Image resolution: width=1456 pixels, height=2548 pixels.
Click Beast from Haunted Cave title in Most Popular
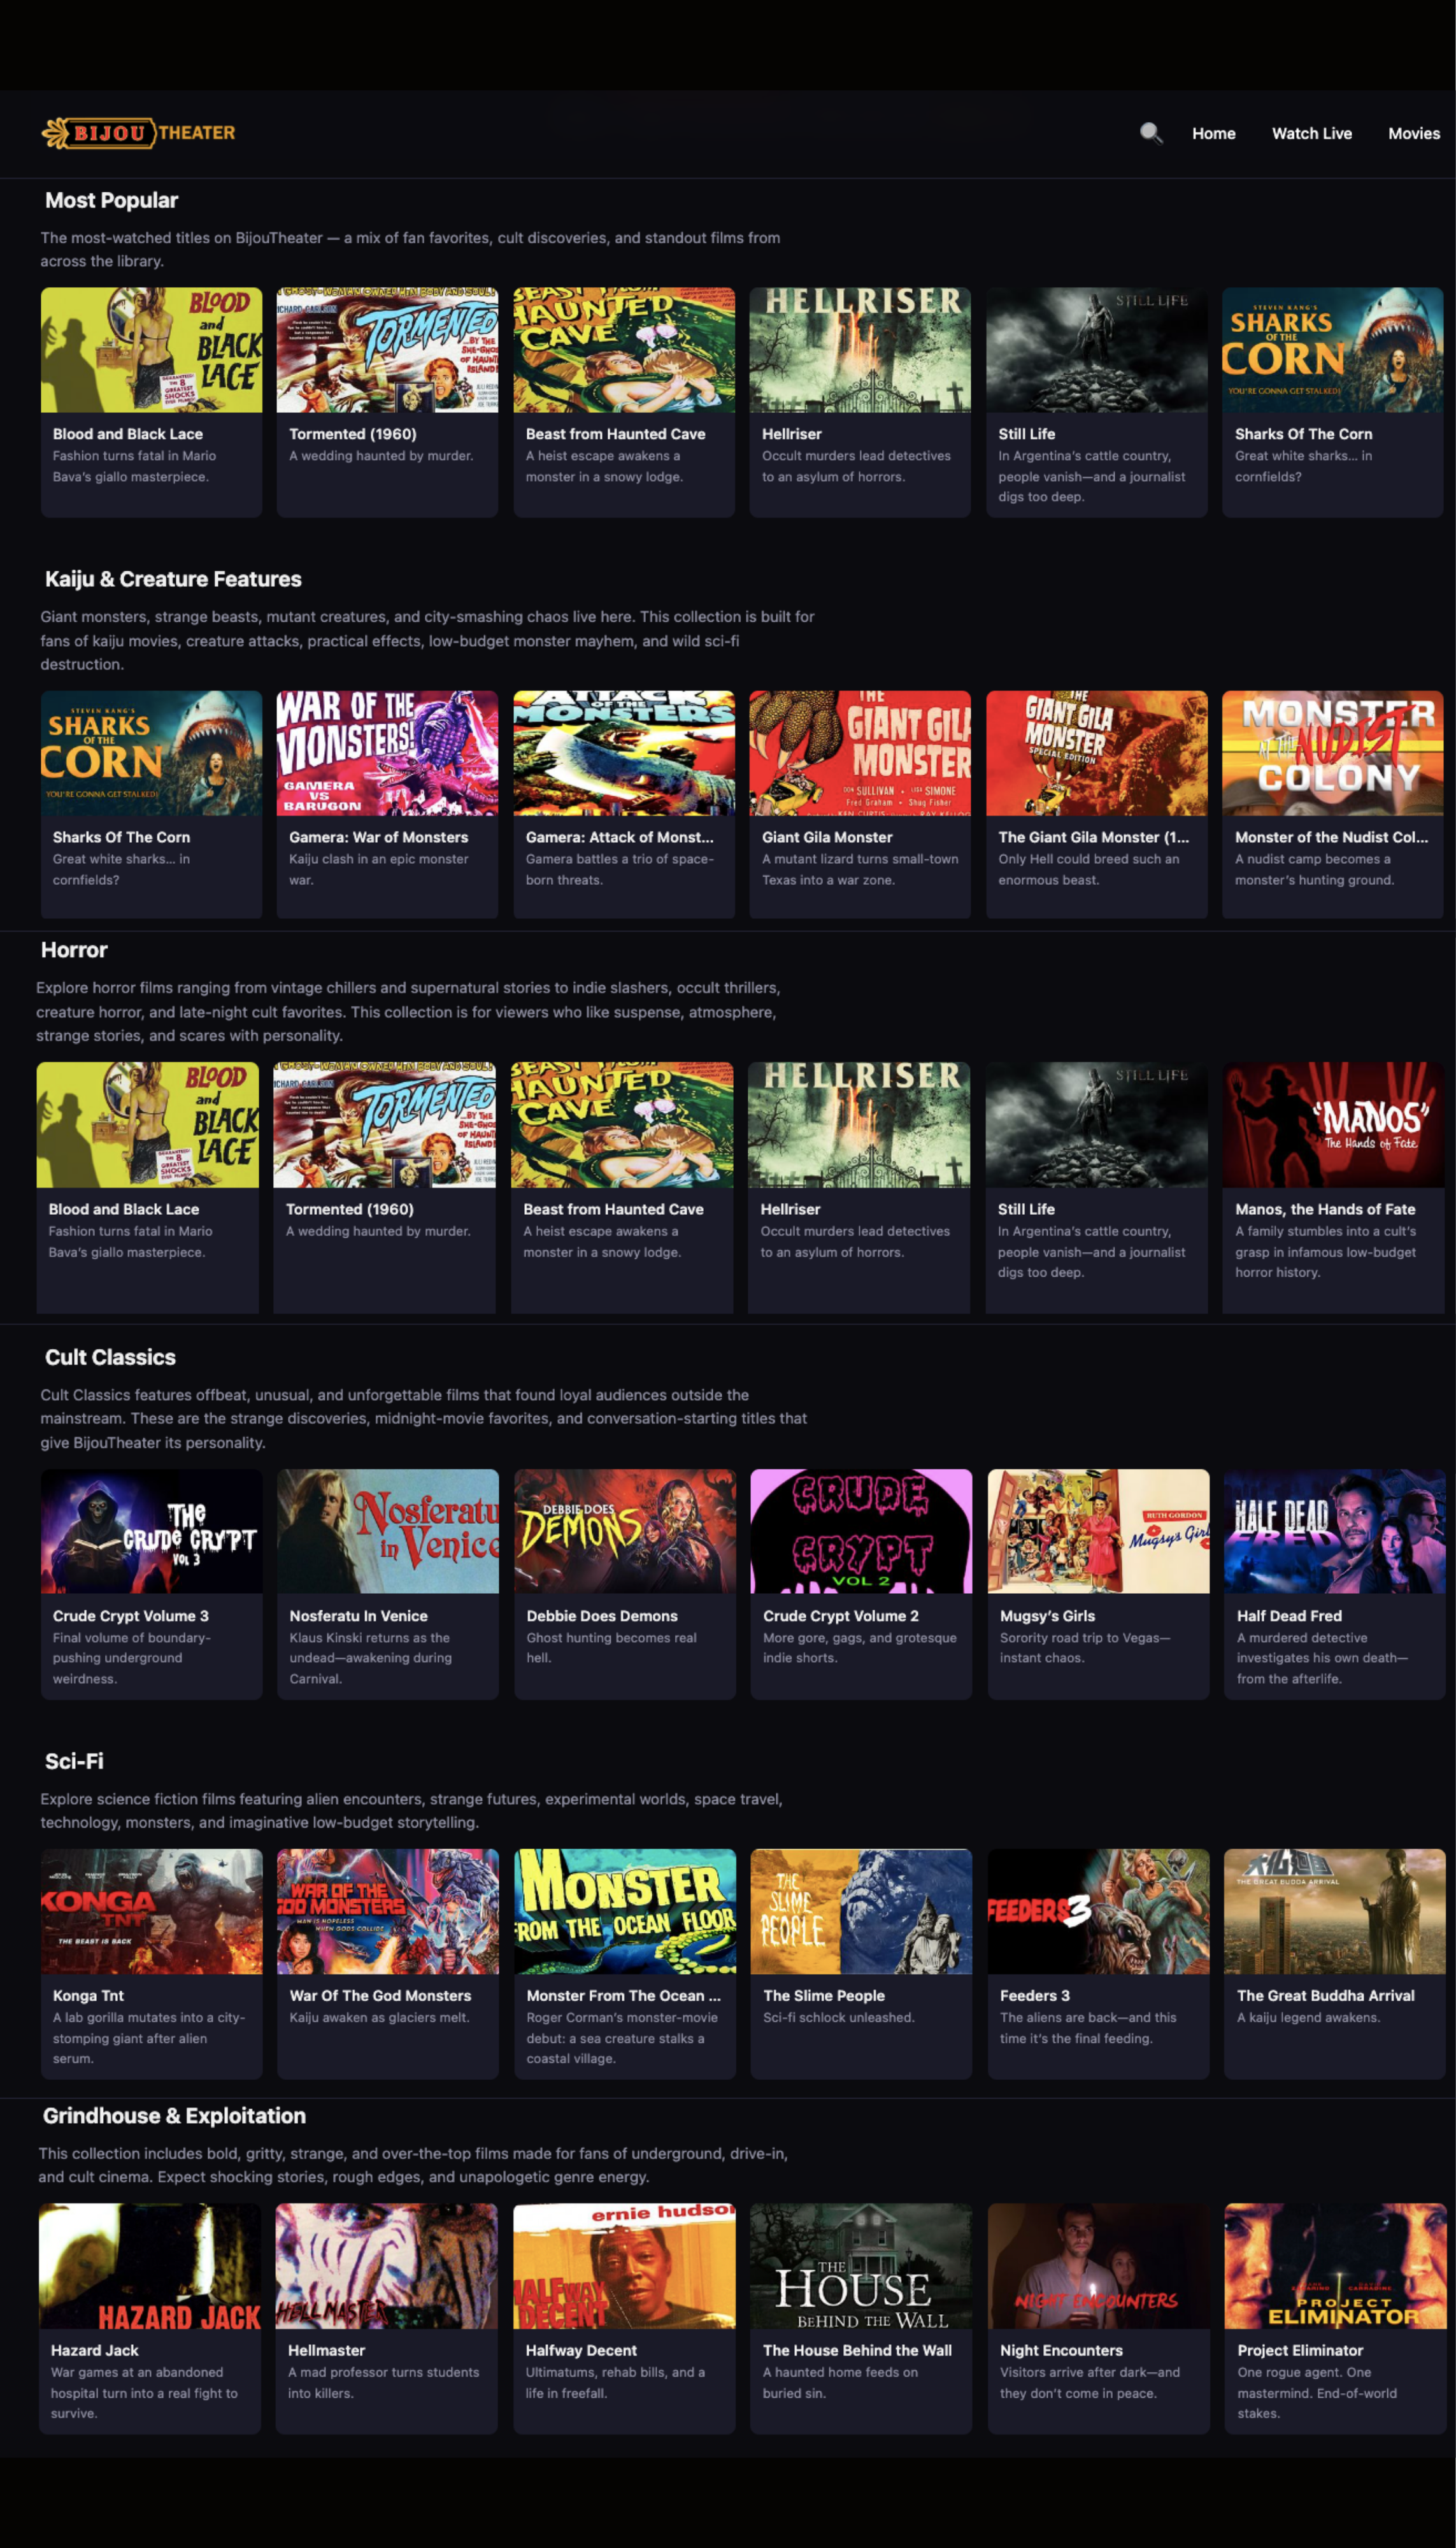(615, 434)
